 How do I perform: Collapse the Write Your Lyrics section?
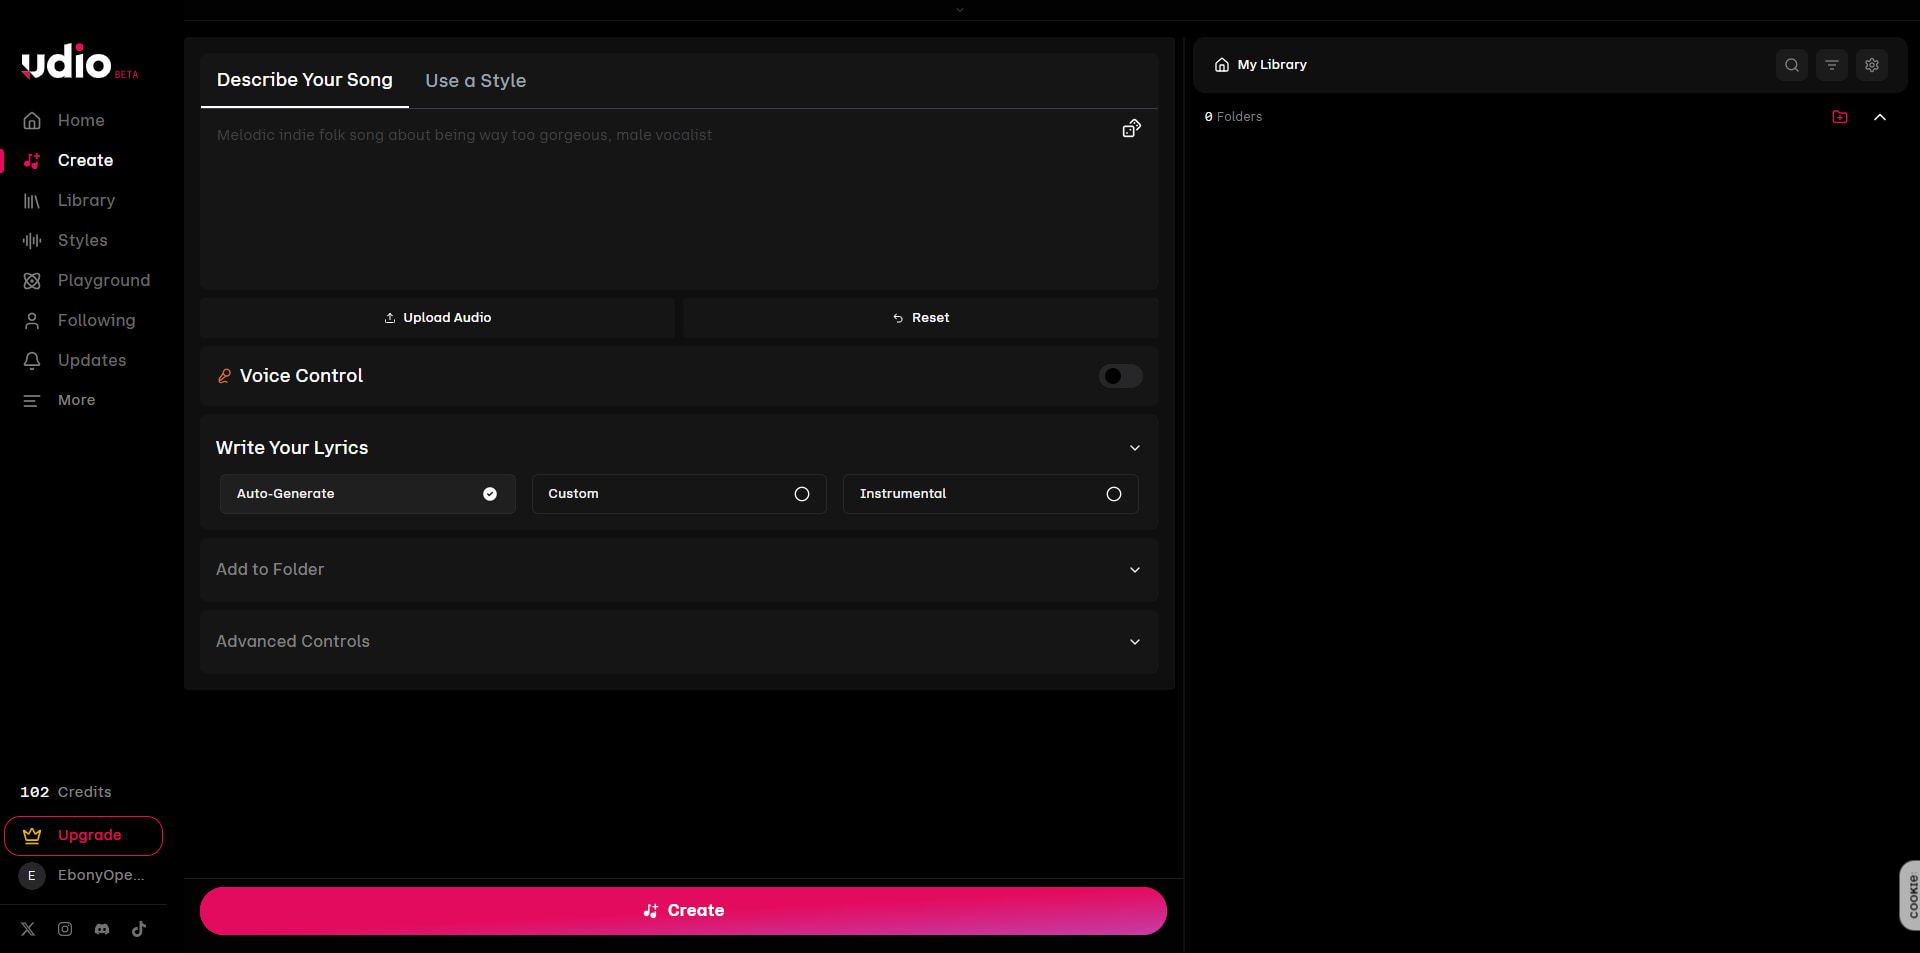coord(1134,448)
